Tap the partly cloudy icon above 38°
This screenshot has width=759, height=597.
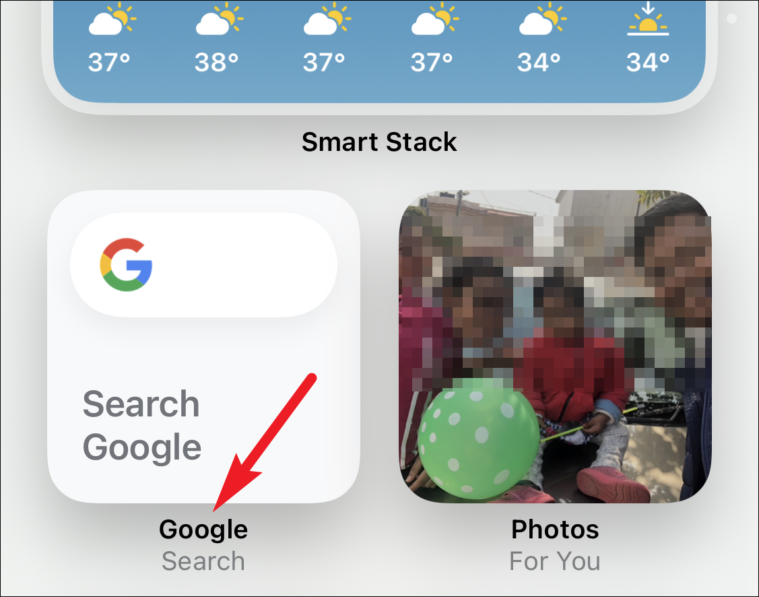point(219,18)
